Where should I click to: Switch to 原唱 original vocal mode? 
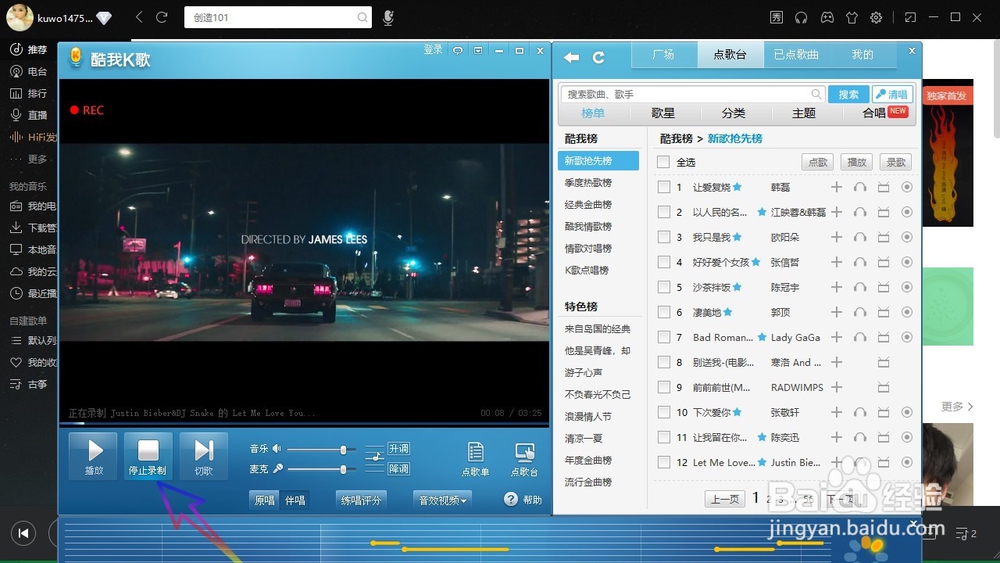click(264, 500)
